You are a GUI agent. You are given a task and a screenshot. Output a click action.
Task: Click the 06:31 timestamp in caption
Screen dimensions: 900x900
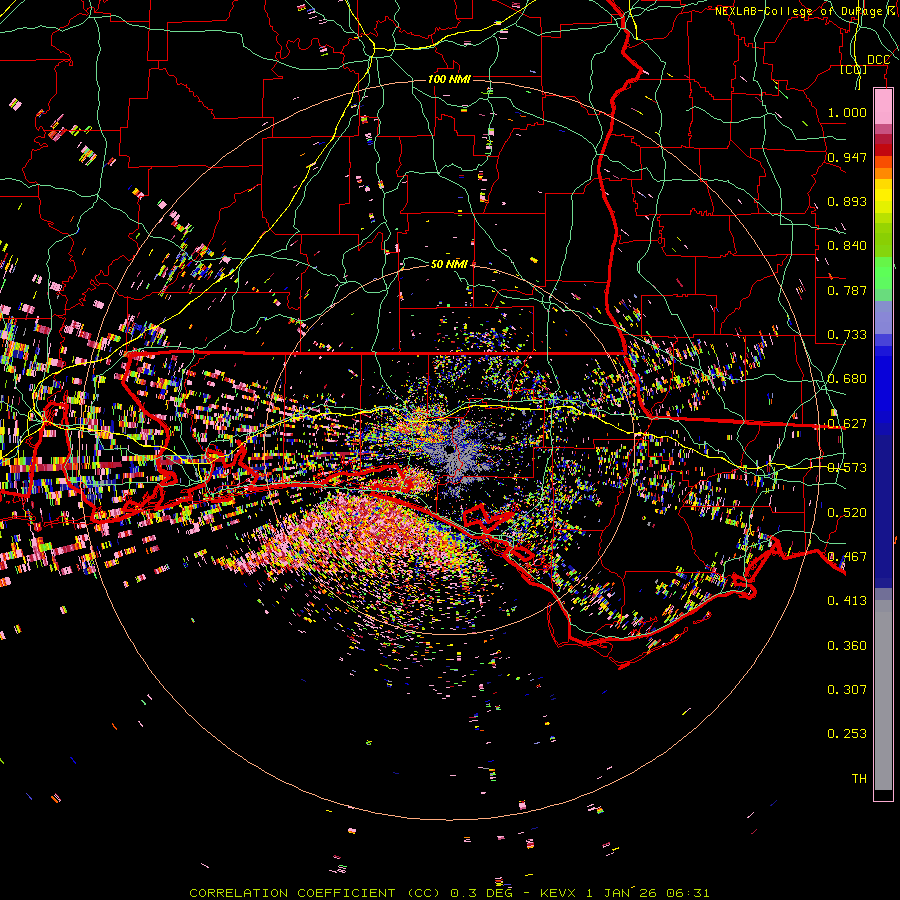pos(688,893)
